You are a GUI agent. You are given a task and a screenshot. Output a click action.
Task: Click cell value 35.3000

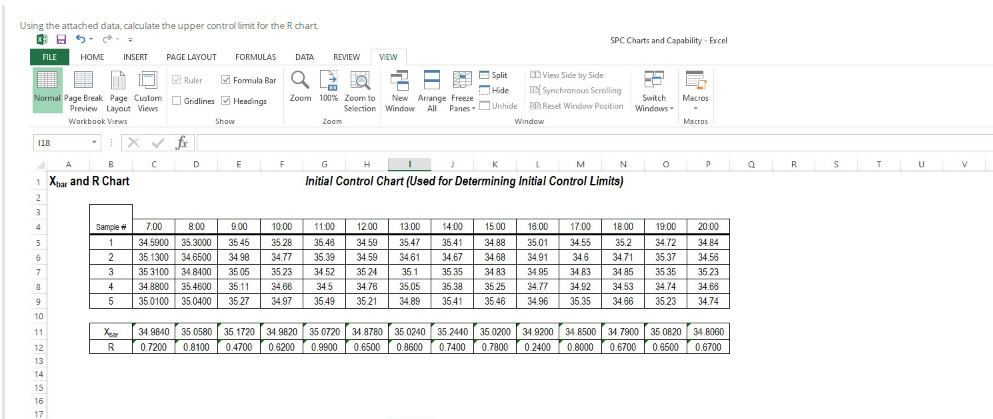[196, 242]
